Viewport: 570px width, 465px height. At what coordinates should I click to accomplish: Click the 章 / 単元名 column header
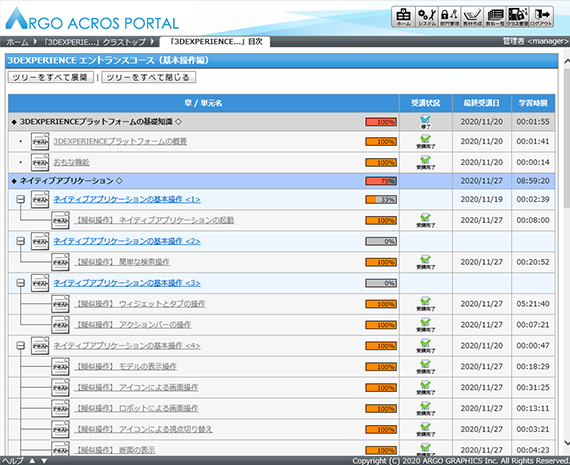(204, 103)
